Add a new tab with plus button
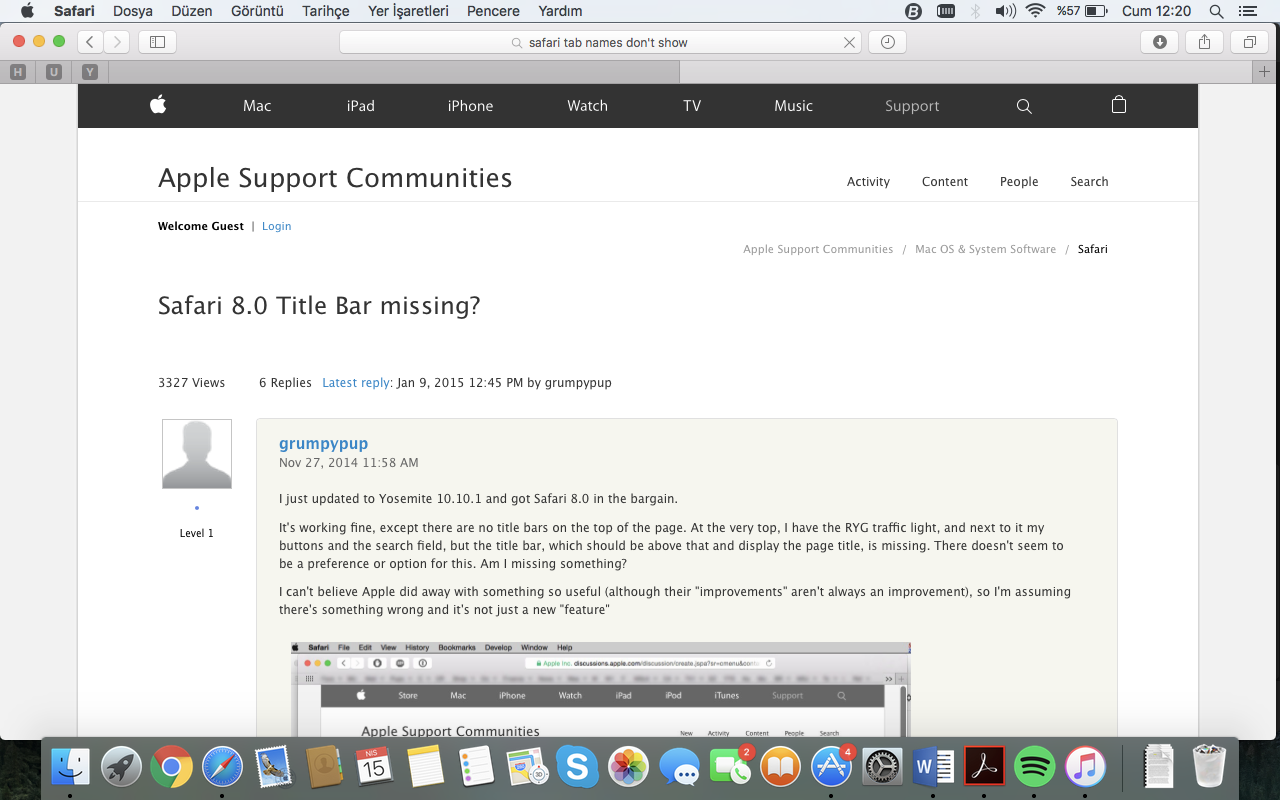1280x800 pixels. point(1265,72)
